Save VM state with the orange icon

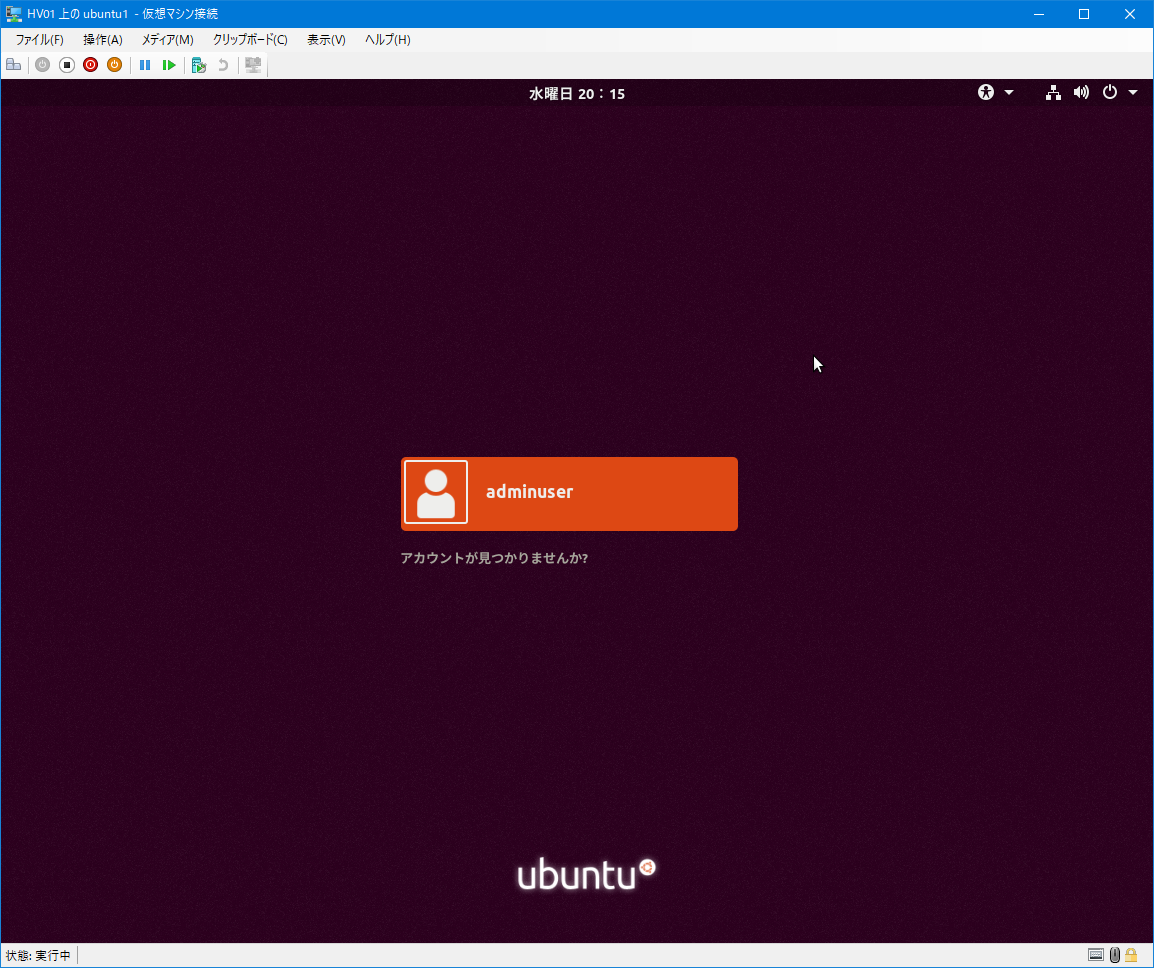pos(114,65)
